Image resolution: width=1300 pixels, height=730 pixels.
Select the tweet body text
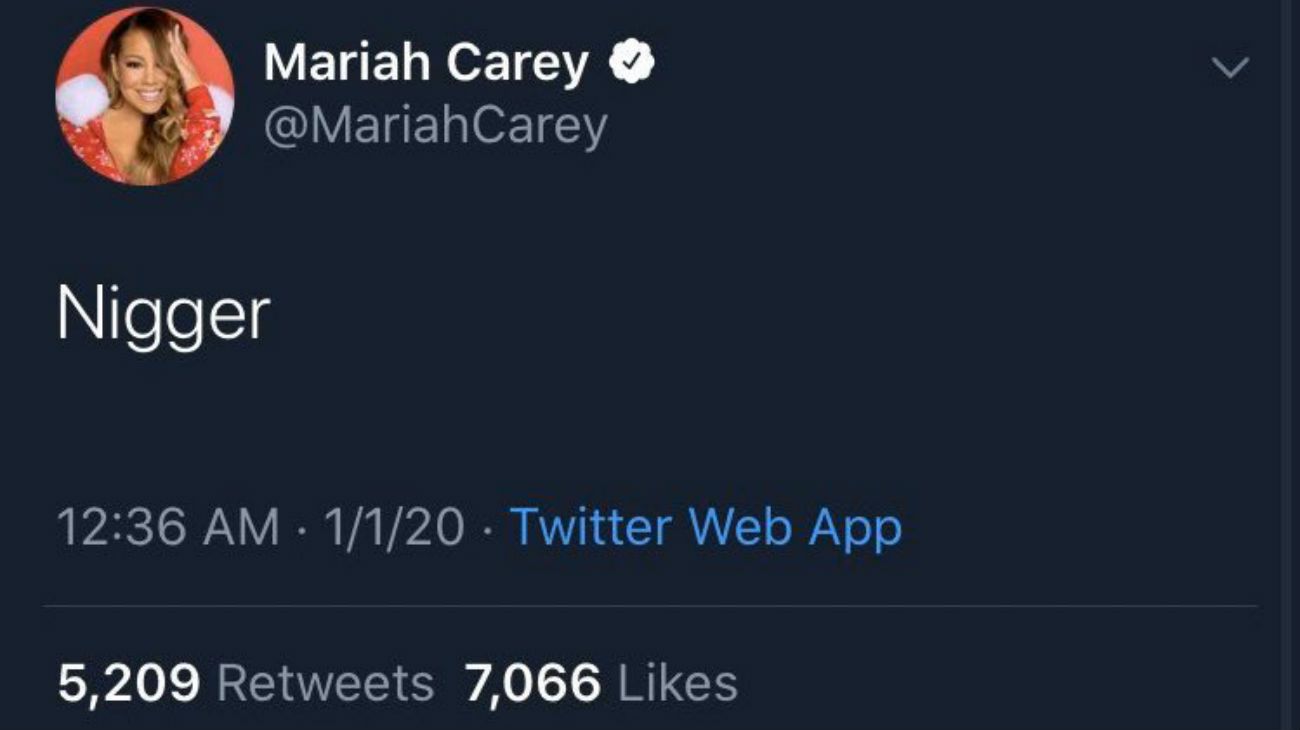pyautogui.click(x=163, y=316)
